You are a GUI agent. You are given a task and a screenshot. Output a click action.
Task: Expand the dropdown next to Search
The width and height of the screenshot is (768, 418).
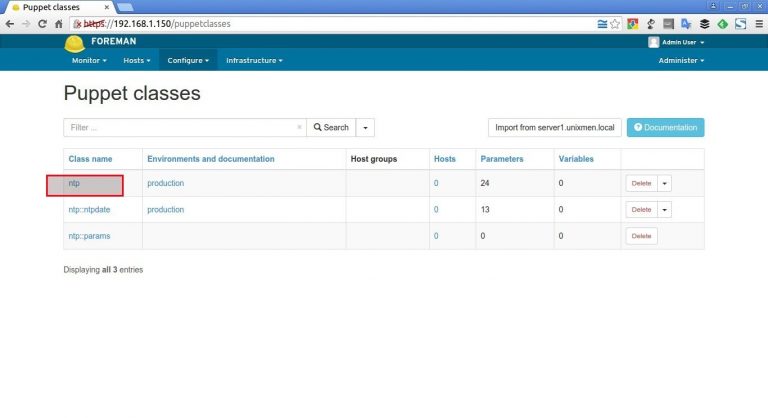pyautogui.click(x=365, y=127)
